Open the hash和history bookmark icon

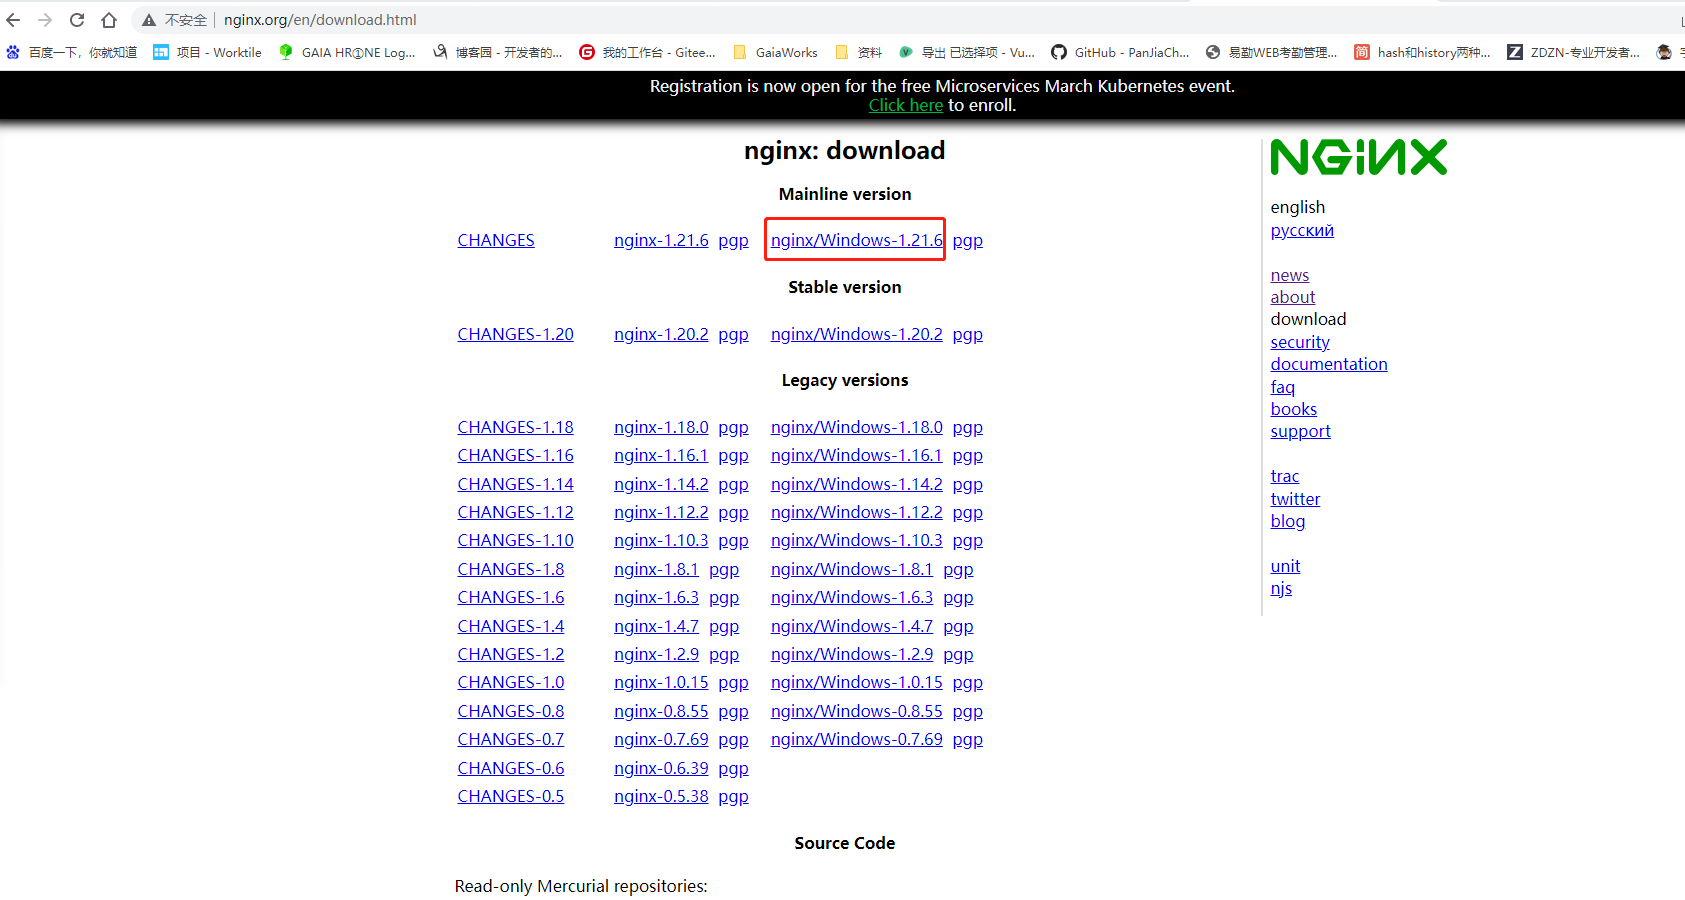tap(1362, 52)
